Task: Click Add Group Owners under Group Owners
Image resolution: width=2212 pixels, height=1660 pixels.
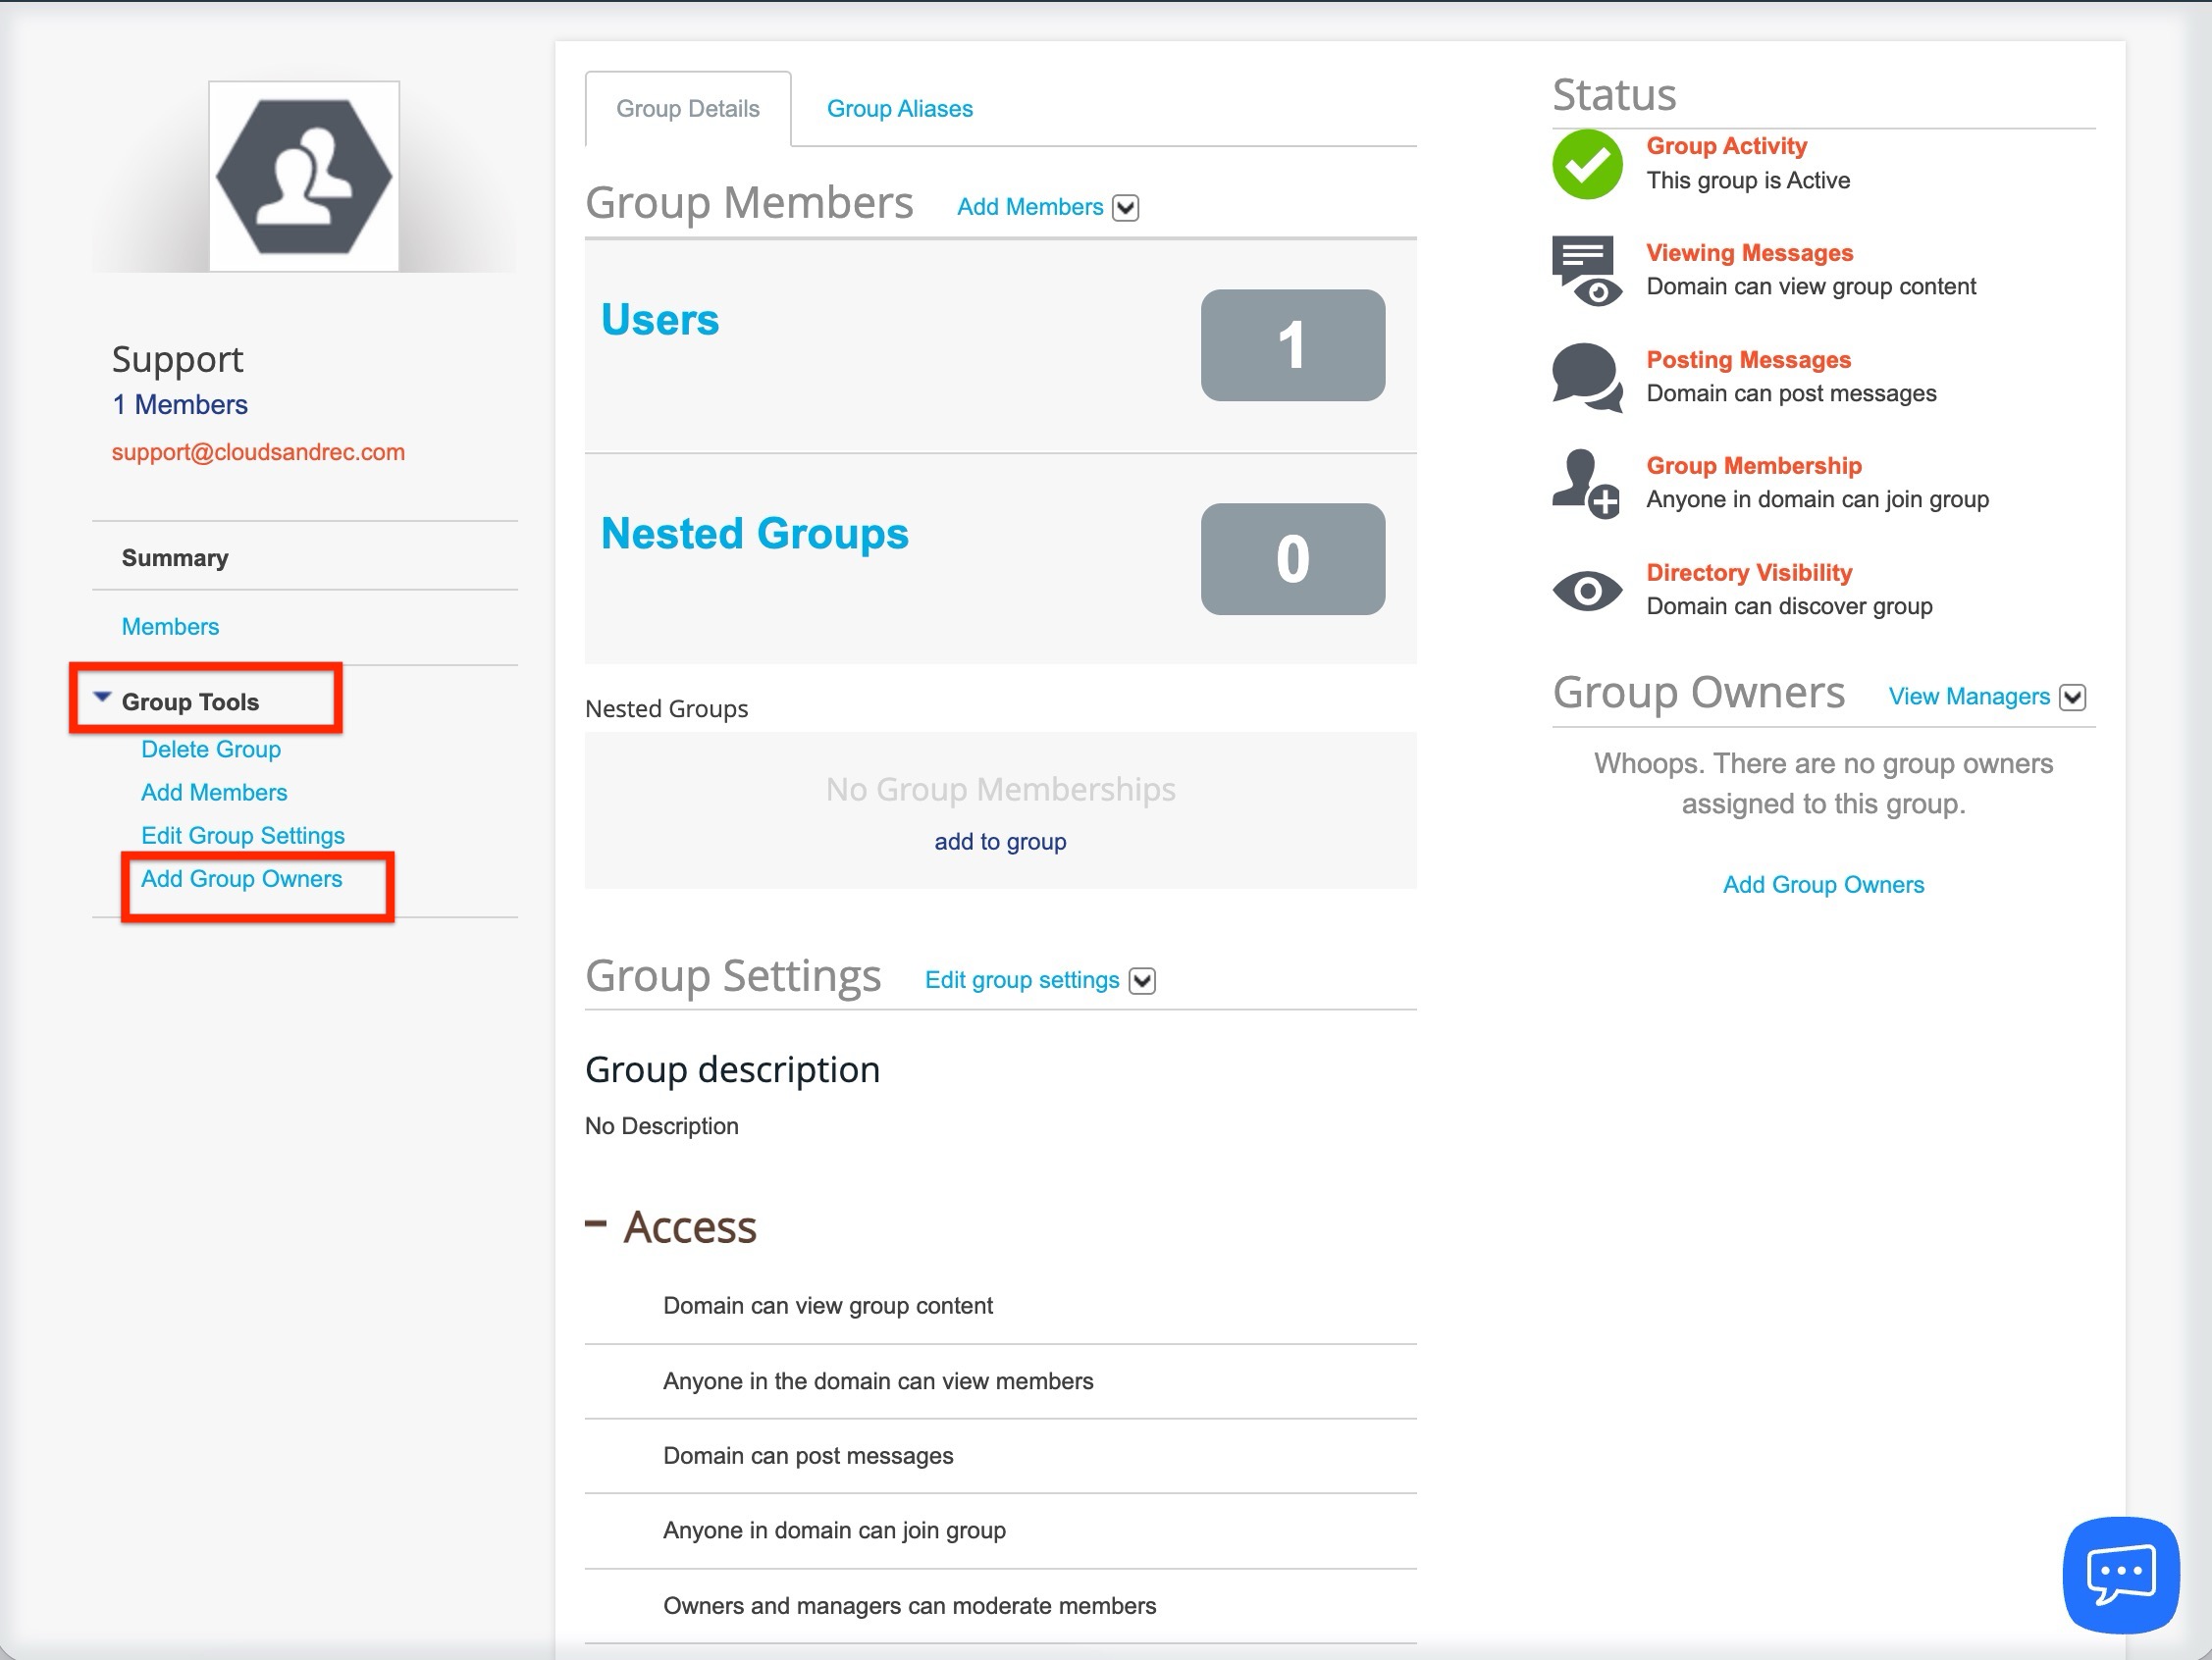Action: click(x=1823, y=885)
